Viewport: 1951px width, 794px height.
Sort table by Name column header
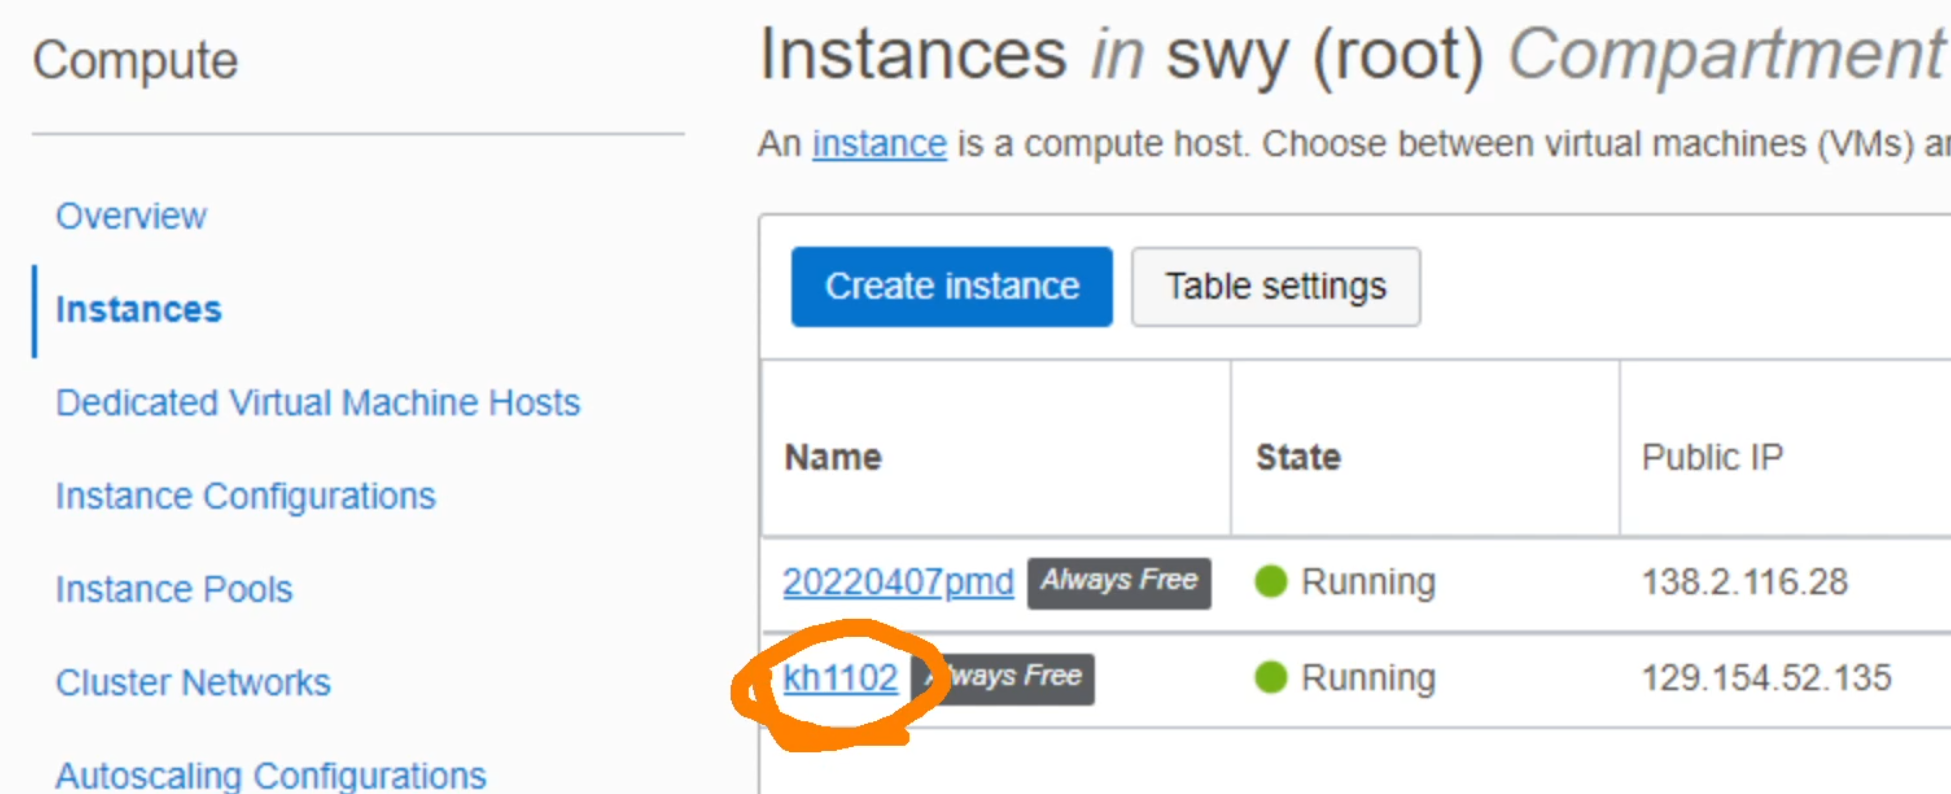833,457
